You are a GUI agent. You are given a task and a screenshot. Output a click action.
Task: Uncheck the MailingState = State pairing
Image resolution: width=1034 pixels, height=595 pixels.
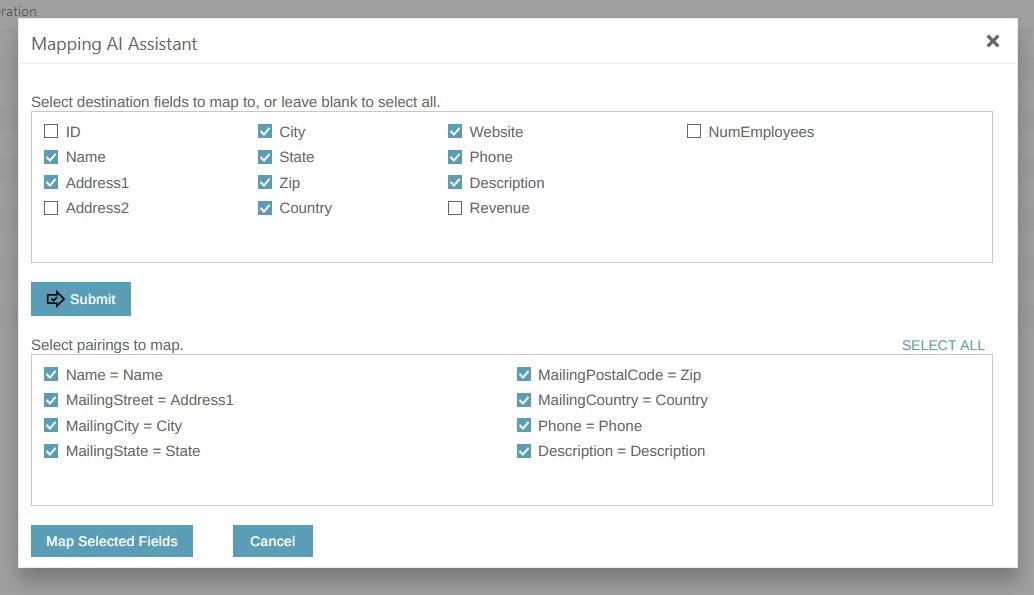[51, 451]
